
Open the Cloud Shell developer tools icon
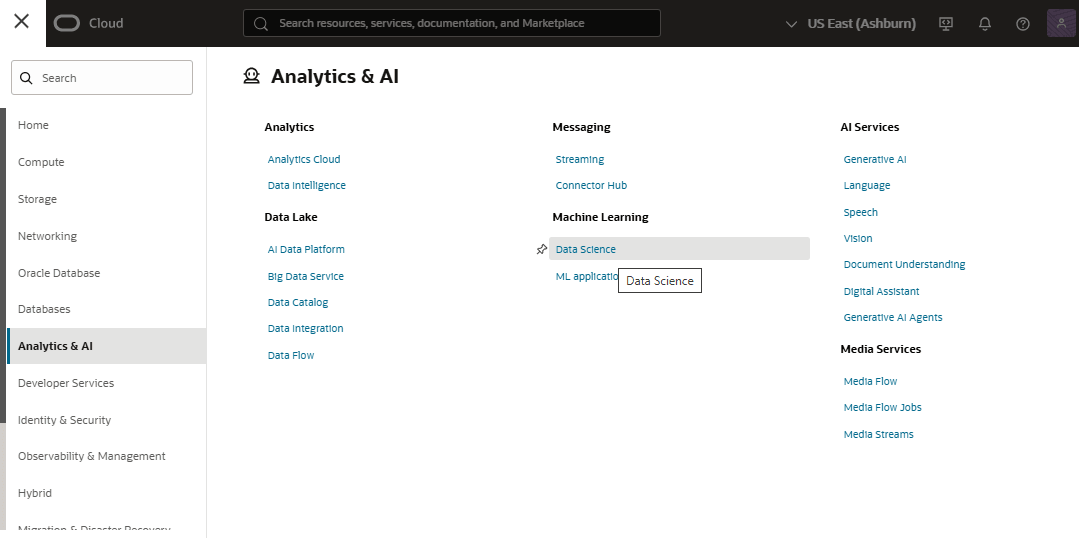point(946,23)
